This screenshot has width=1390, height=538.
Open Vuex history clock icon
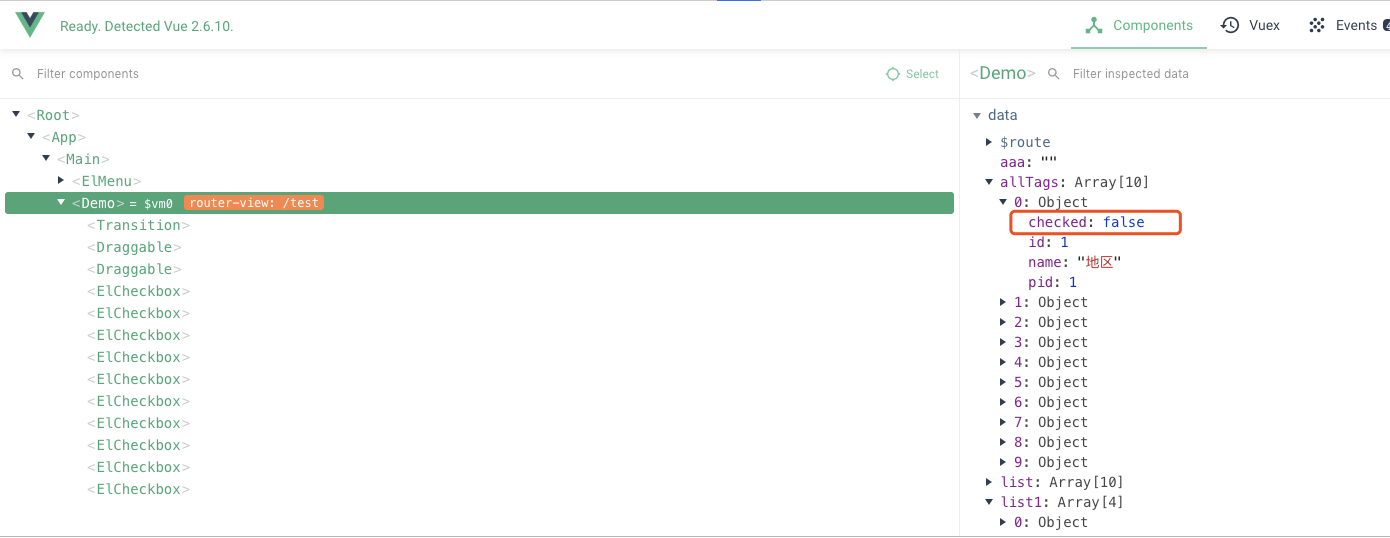point(1230,25)
